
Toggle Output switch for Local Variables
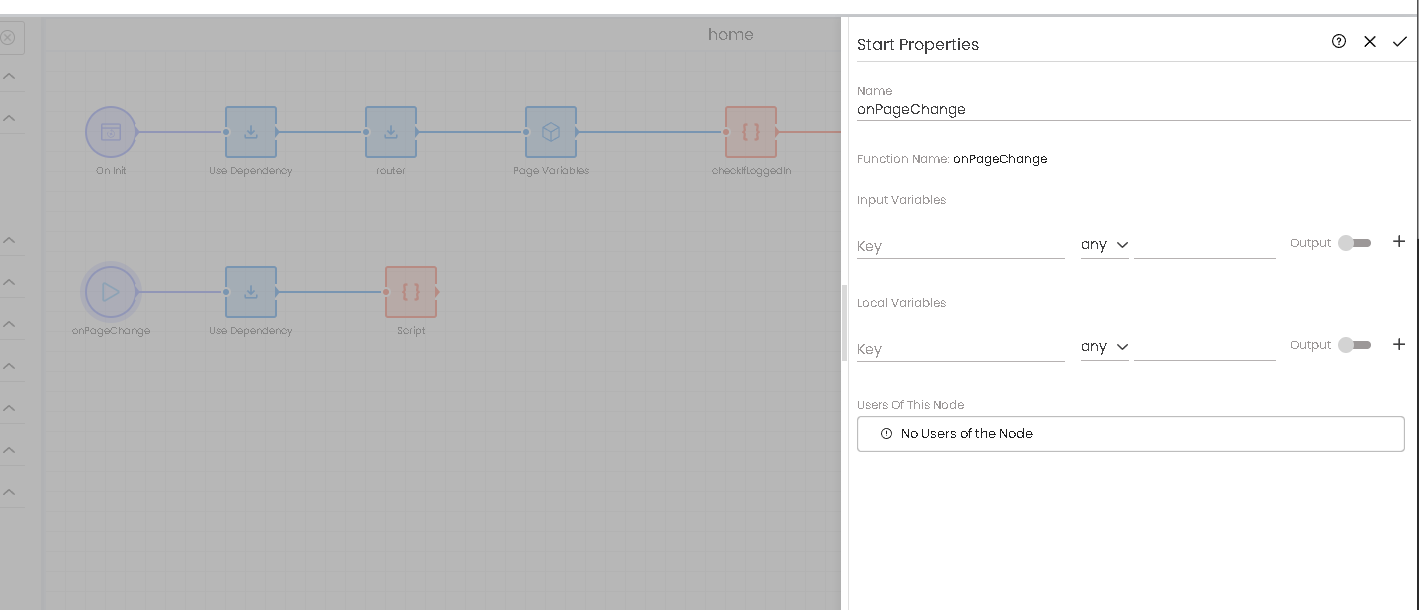(x=1355, y=345)
